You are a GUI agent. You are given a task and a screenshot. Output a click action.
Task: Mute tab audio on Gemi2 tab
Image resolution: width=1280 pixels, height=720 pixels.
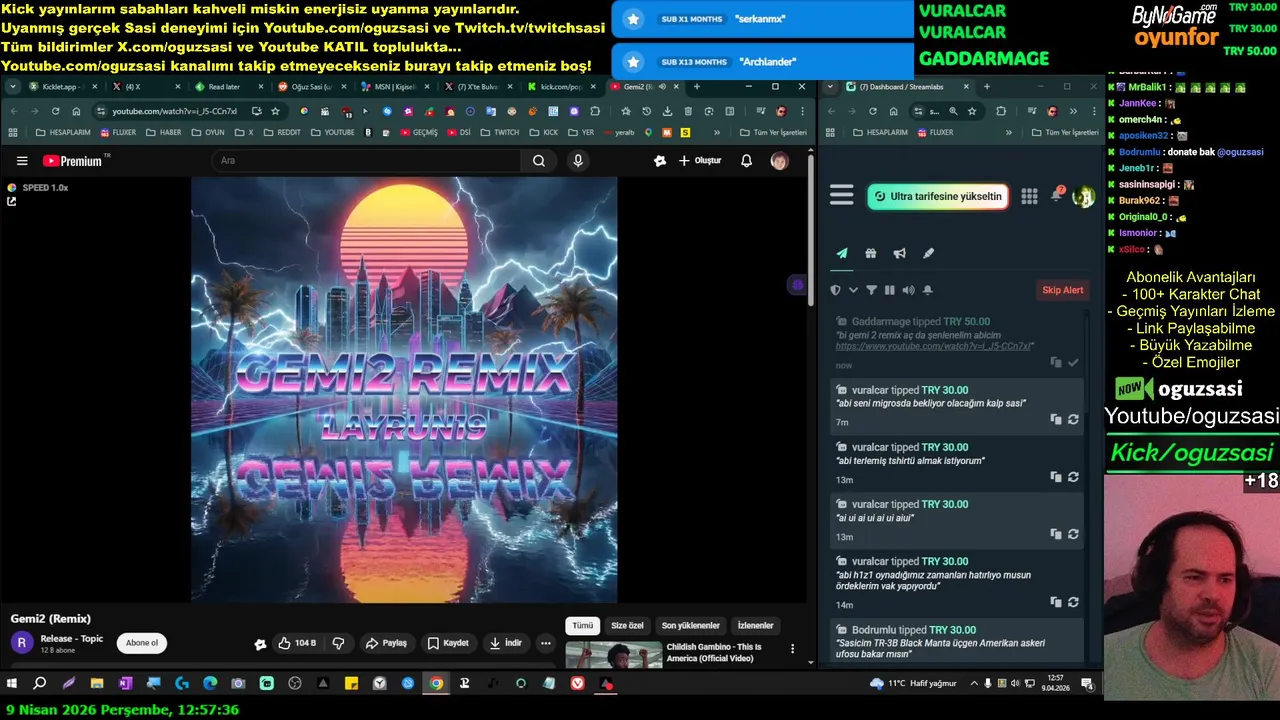[x=661, y=87]
